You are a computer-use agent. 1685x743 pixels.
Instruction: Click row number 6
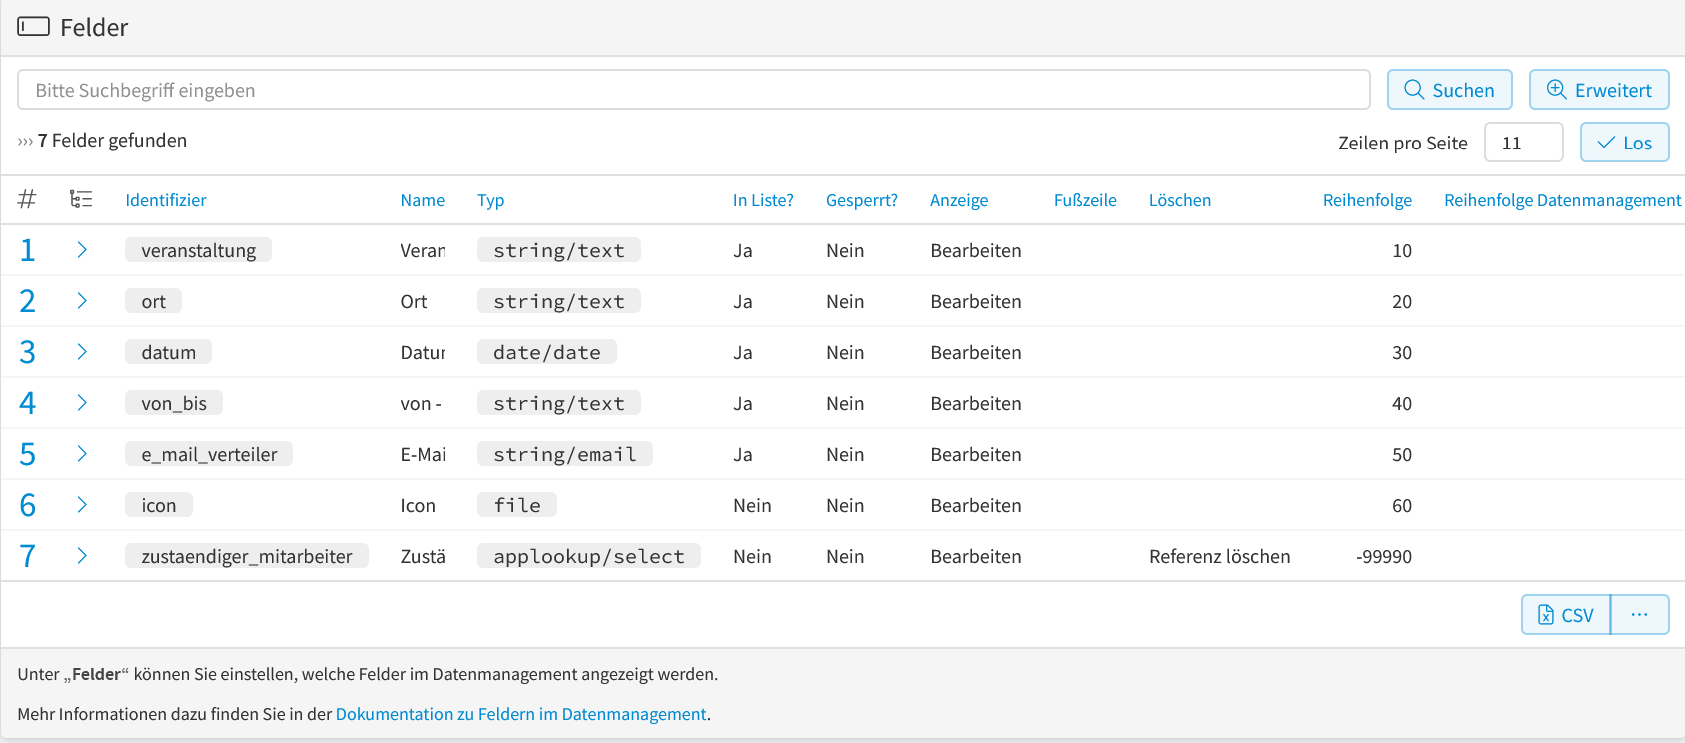point(27,505)
